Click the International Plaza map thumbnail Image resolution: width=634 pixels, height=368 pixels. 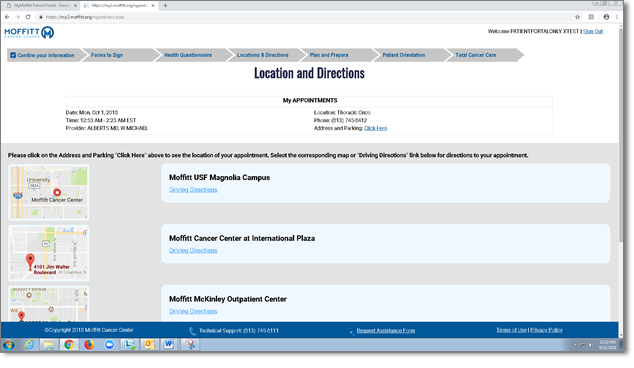(x=49, y=253)
